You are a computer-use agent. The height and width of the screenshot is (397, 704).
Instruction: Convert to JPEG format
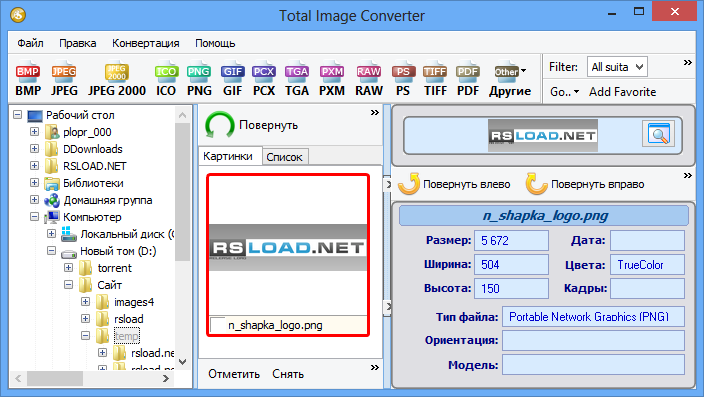pyautogui.click(x=64, y=80)
